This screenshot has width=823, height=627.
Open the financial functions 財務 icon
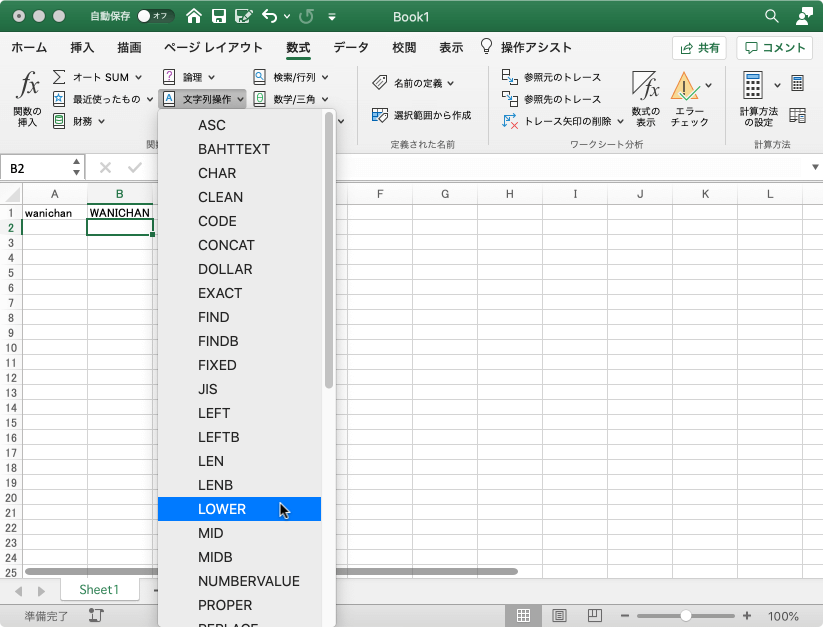point(59,121)
